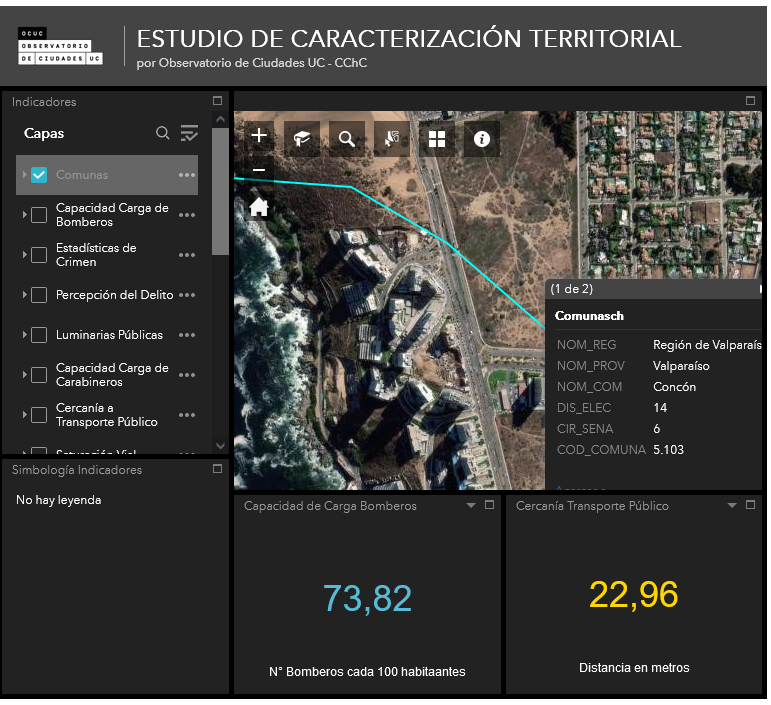Viewport: 771px width, 705px height.
Task: Open options for Capacidad Carga de Bomberos layer
Action: click(187, 215)
